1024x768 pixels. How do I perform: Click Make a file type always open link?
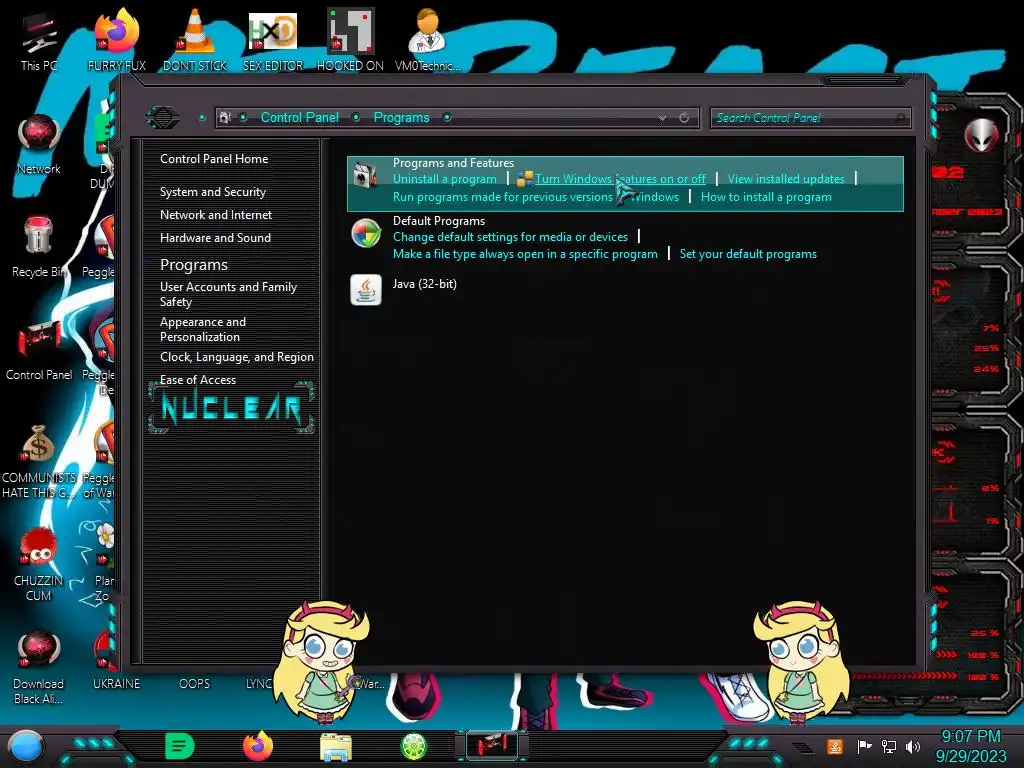[525, 254]
